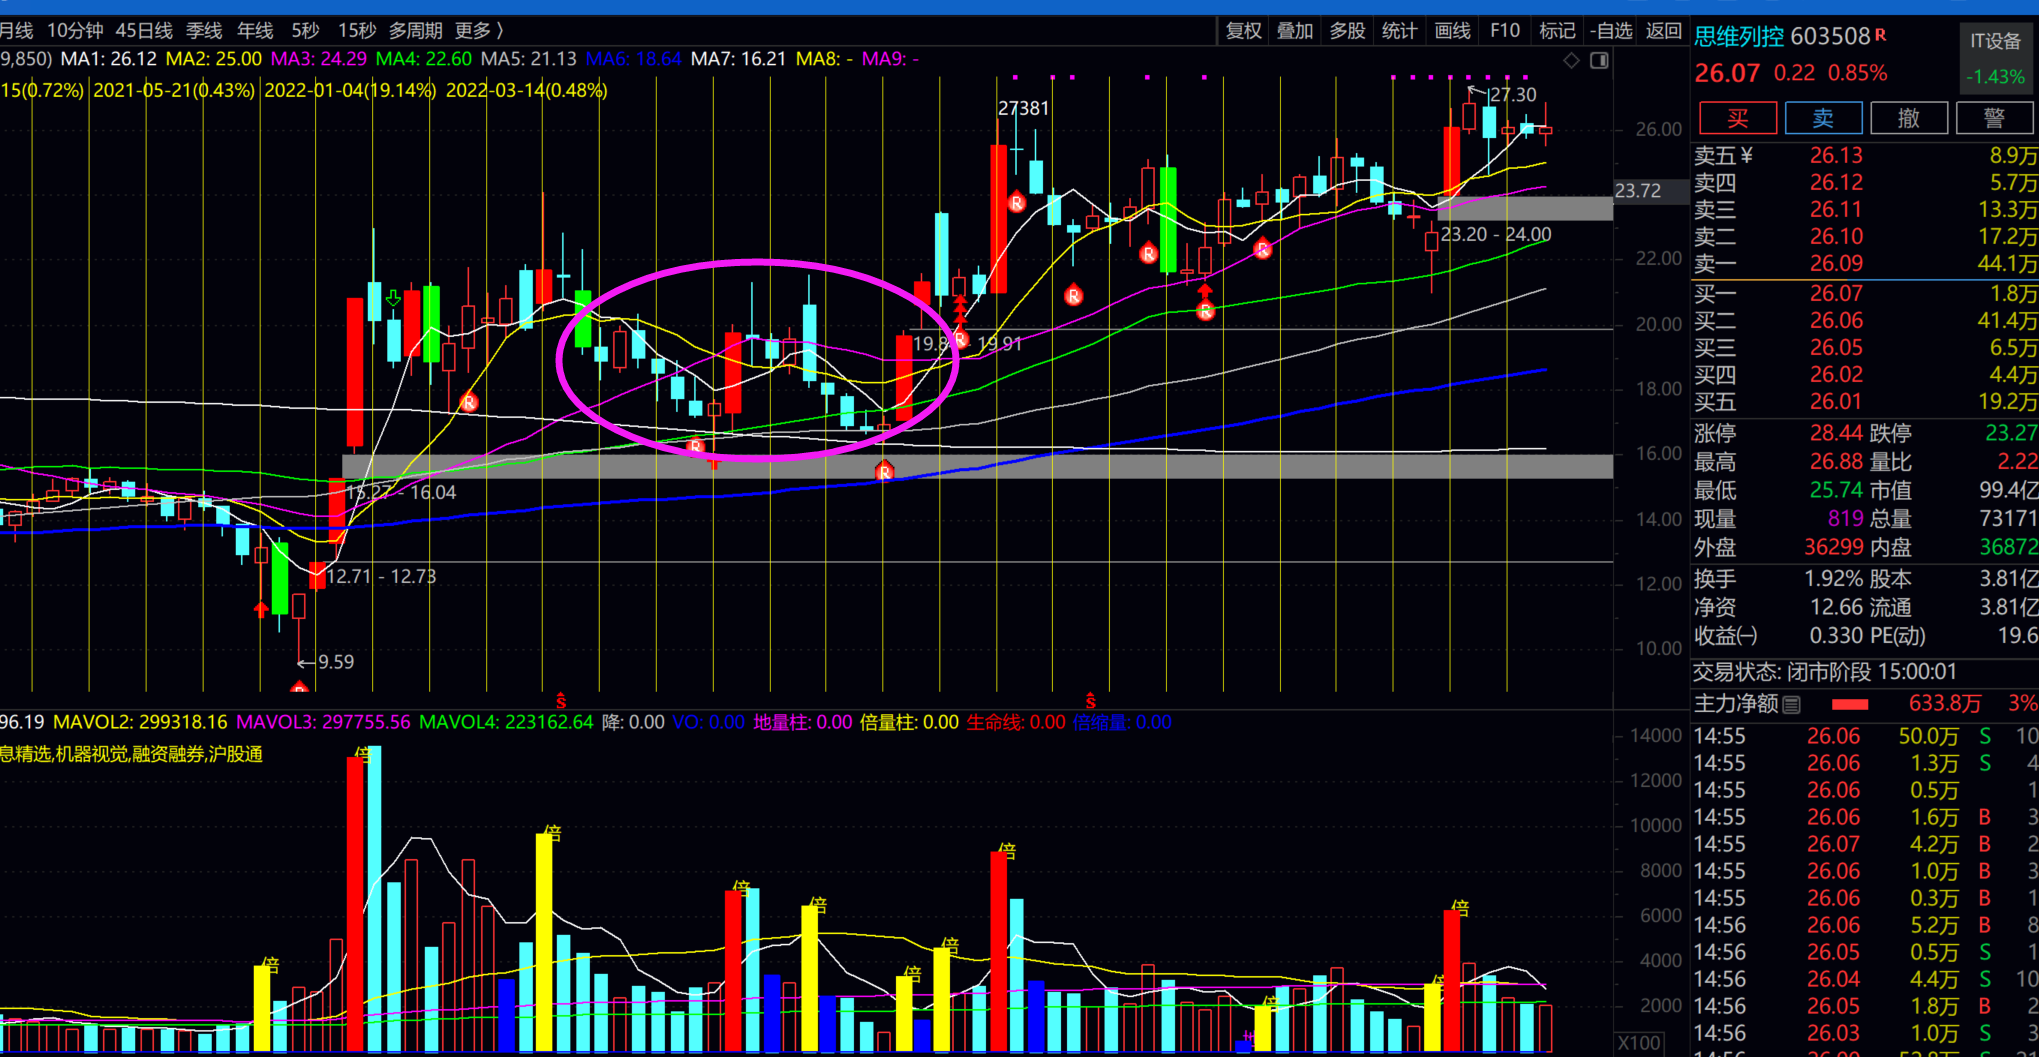Screen dimensions: 2039x1057
Task: Click the 撤 cancel order button
Action: 1908,118
